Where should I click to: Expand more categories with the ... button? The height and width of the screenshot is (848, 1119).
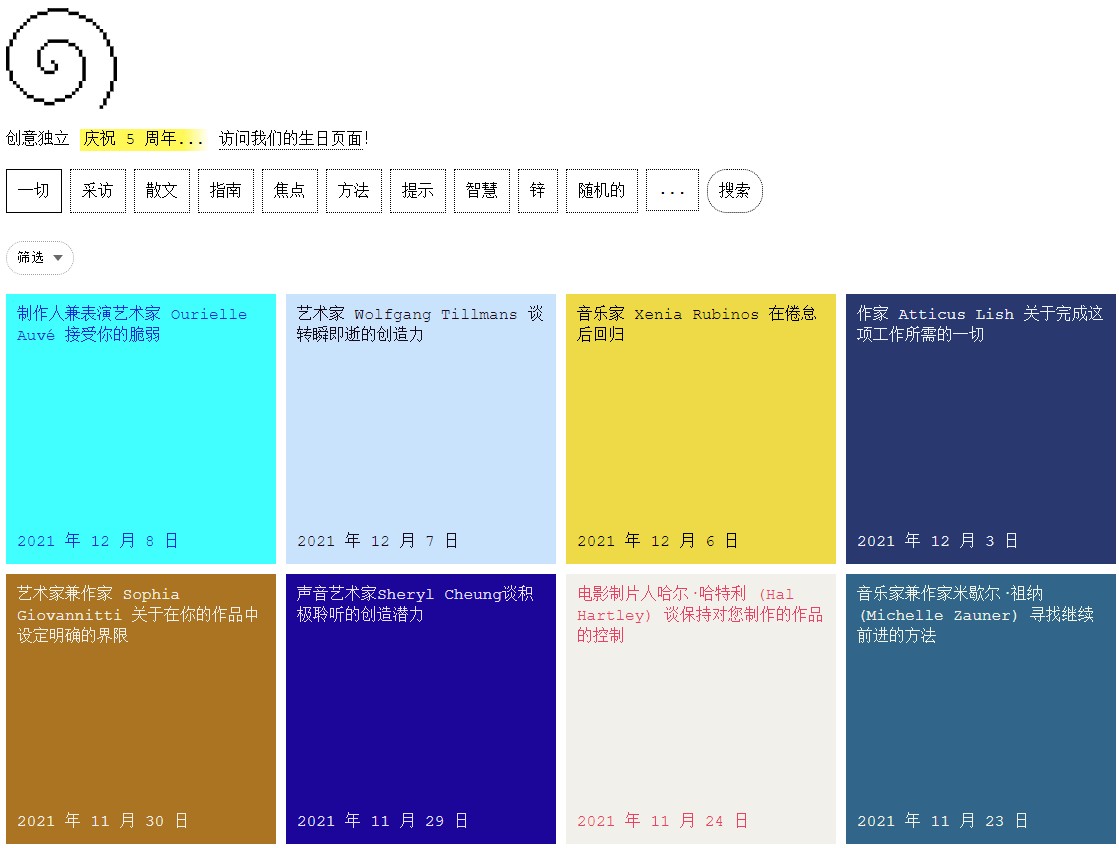pyautogui.click(x=672, y=191)
